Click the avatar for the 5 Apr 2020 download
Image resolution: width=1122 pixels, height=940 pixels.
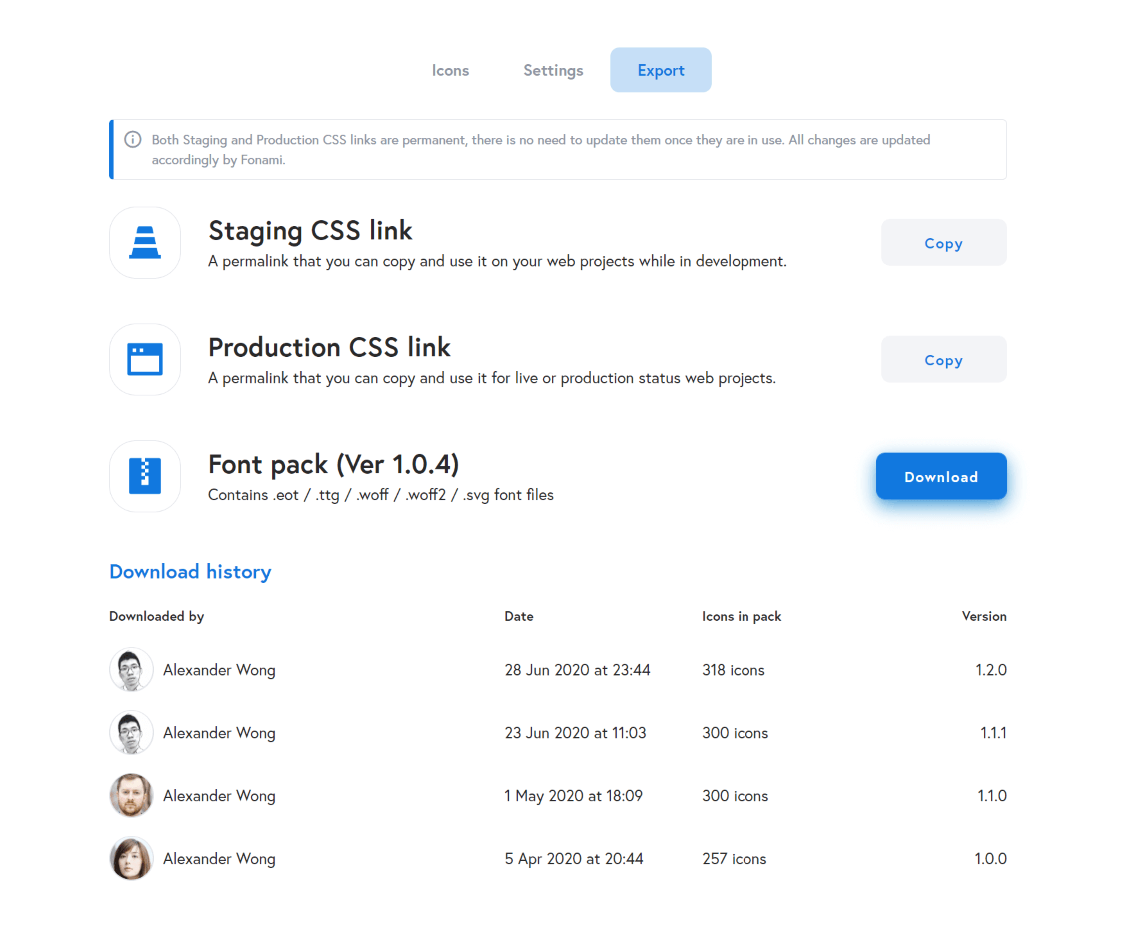[131, 858]
